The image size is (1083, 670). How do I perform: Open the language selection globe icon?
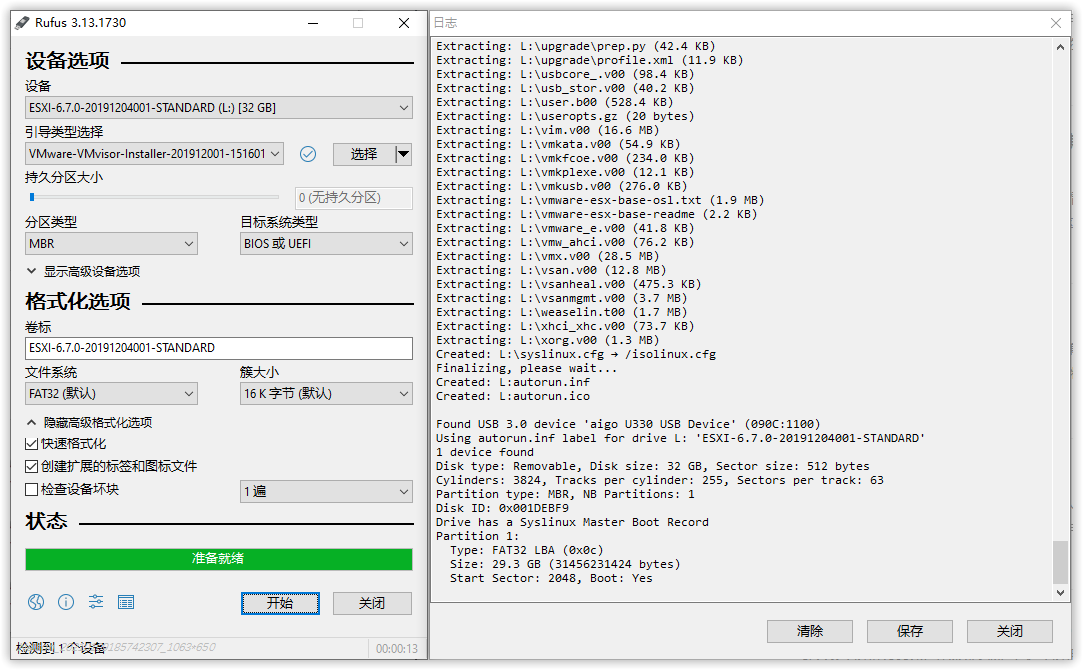click(x=36, y=602)
